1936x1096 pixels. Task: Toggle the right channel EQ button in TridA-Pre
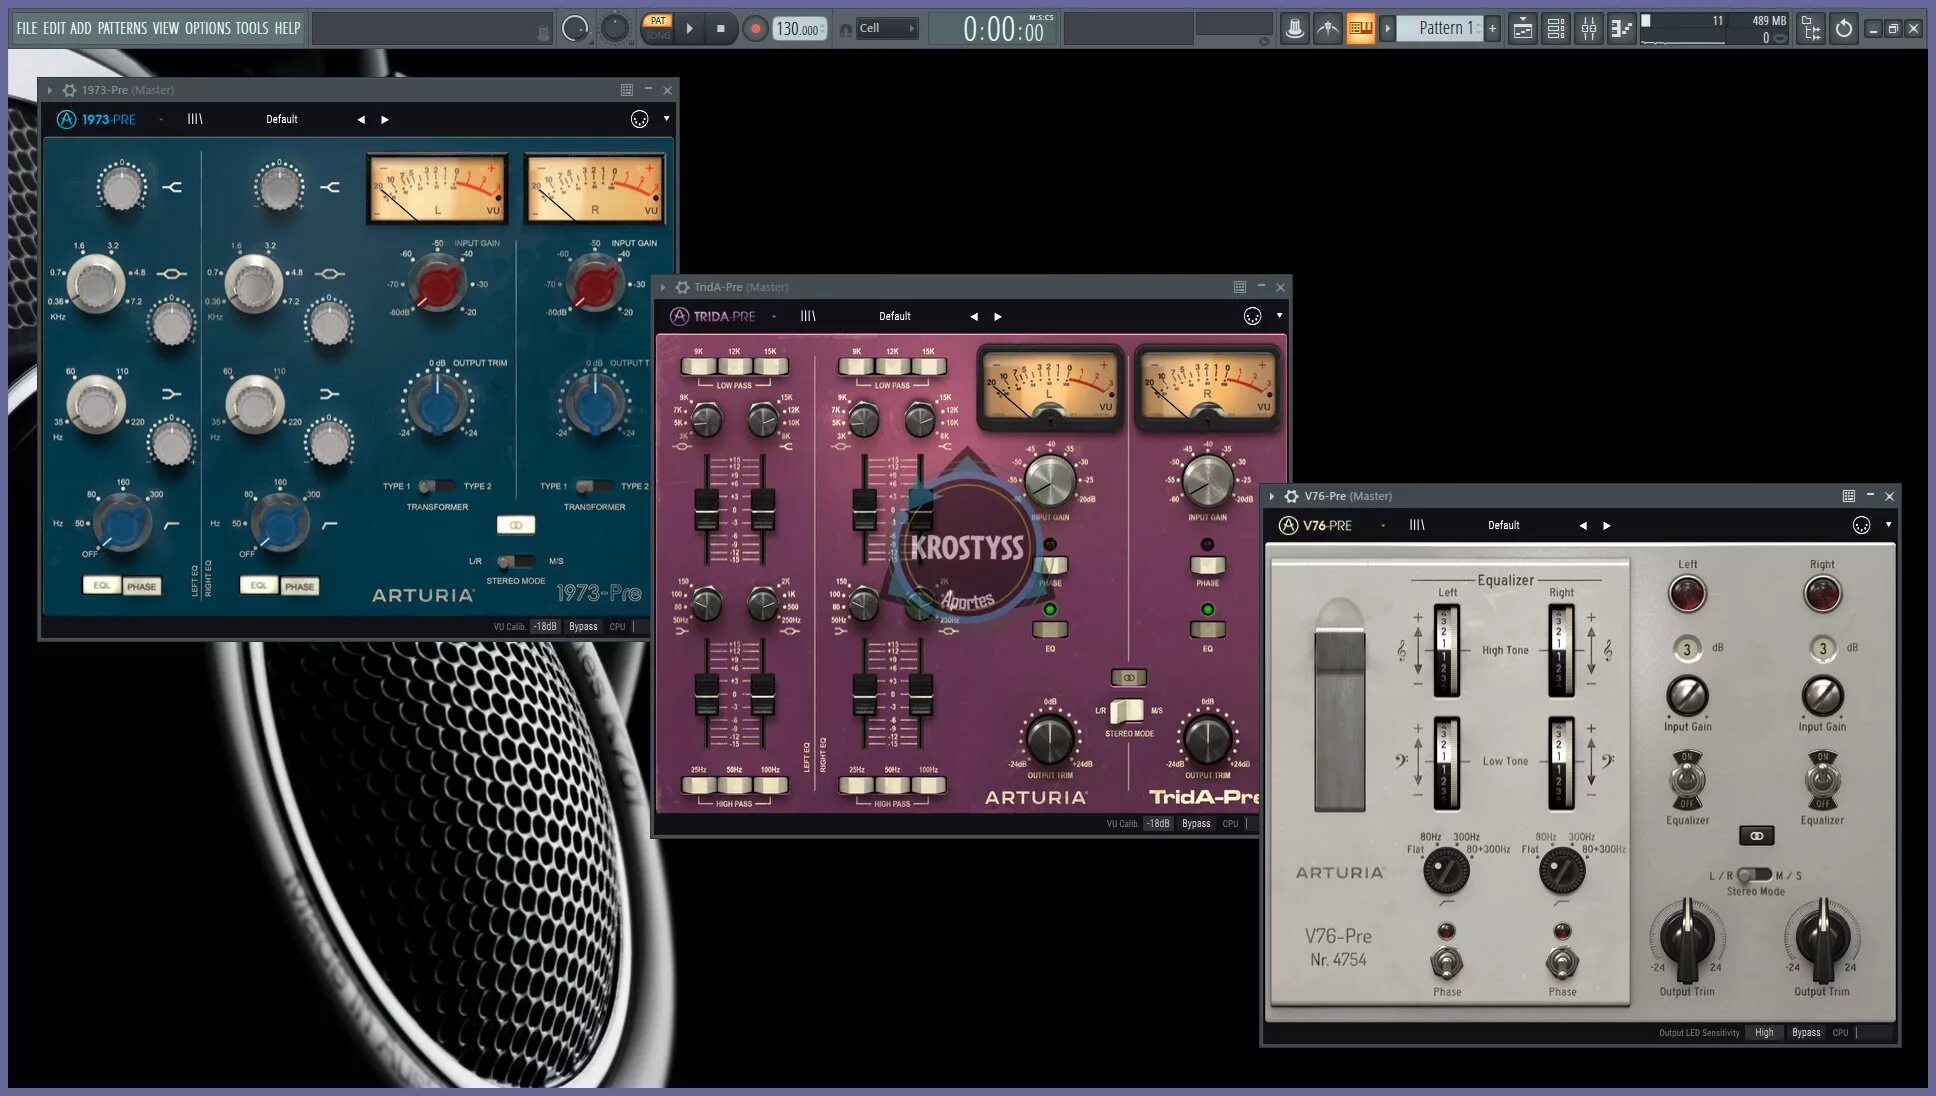tap(1207, 629)
